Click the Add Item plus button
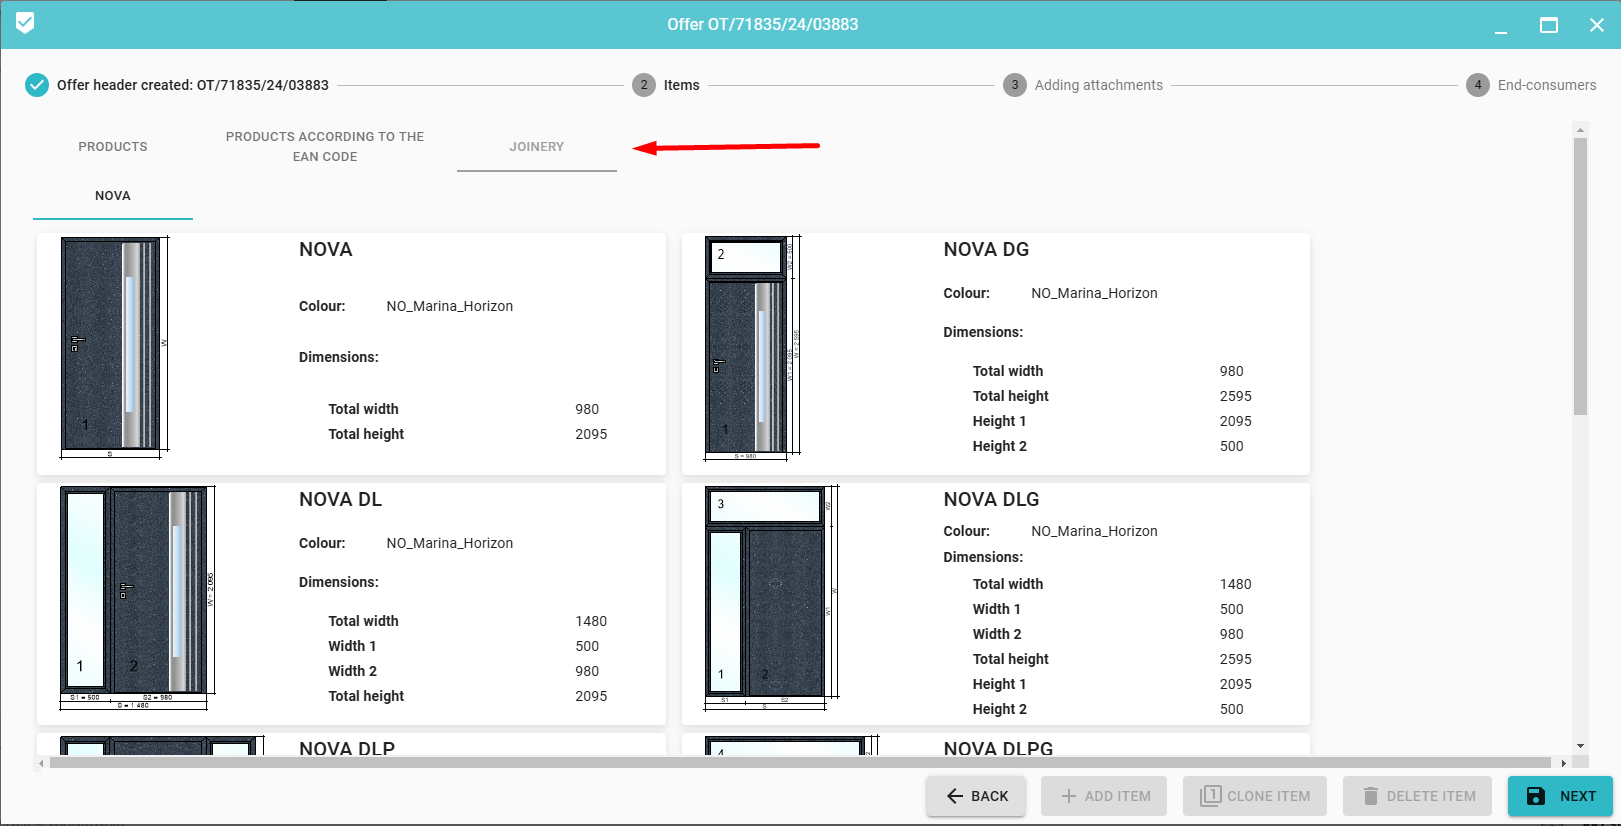1621x826 pixels. click(1104, 796)
